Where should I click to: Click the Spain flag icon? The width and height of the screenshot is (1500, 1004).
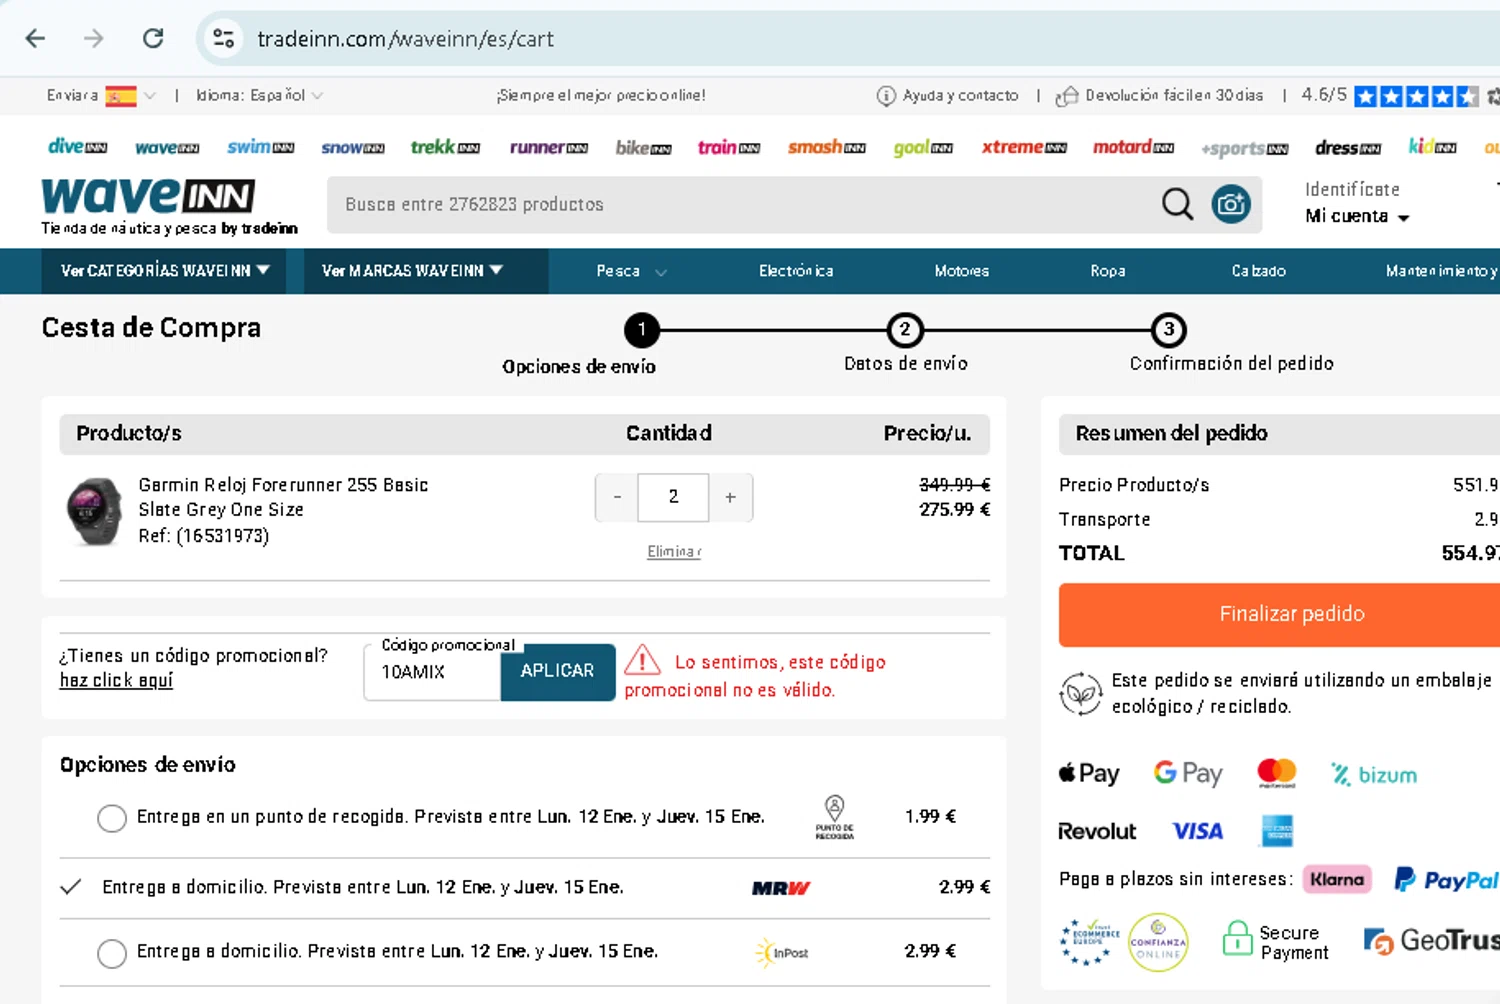pyautogui.click(x=121, y=96)
